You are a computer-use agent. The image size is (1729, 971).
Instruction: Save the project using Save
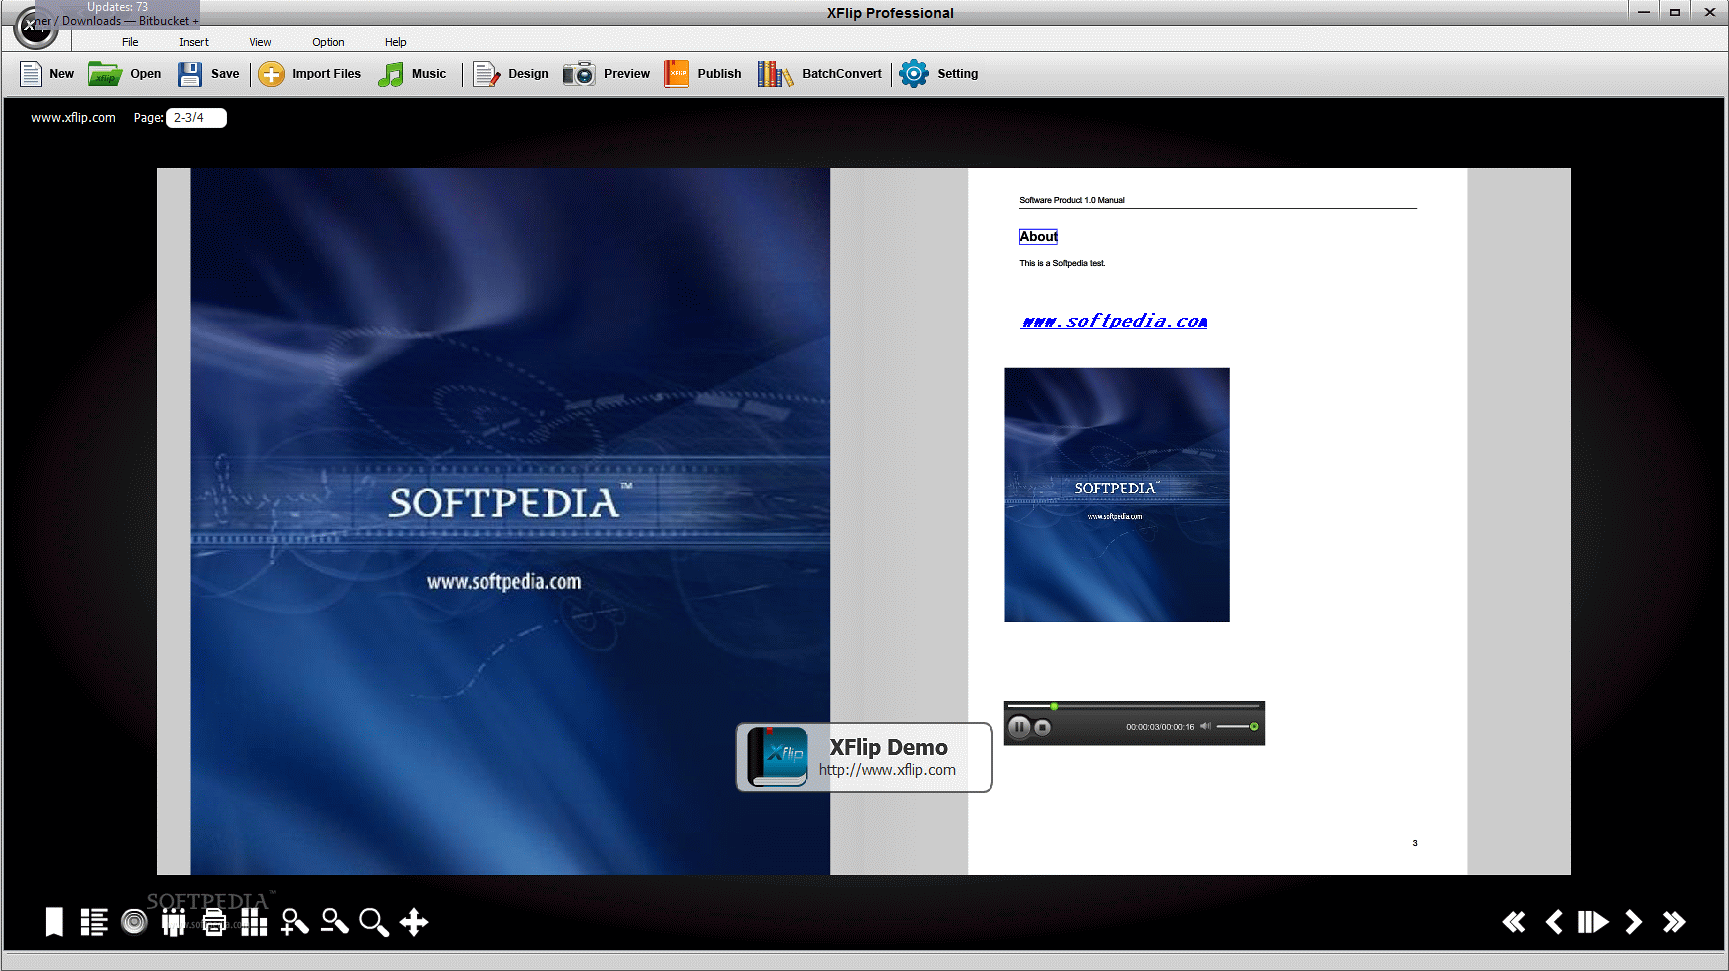(x=209, y=74)
